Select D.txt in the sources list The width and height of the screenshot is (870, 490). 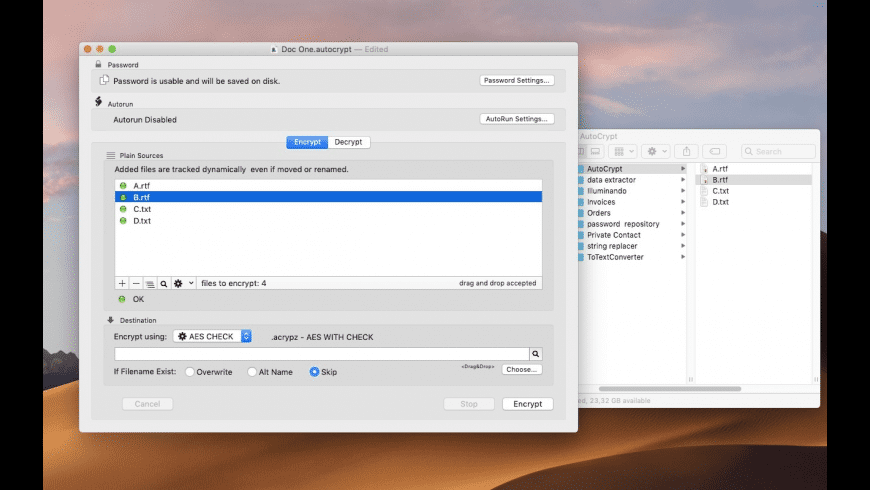[x=328, y=220]
